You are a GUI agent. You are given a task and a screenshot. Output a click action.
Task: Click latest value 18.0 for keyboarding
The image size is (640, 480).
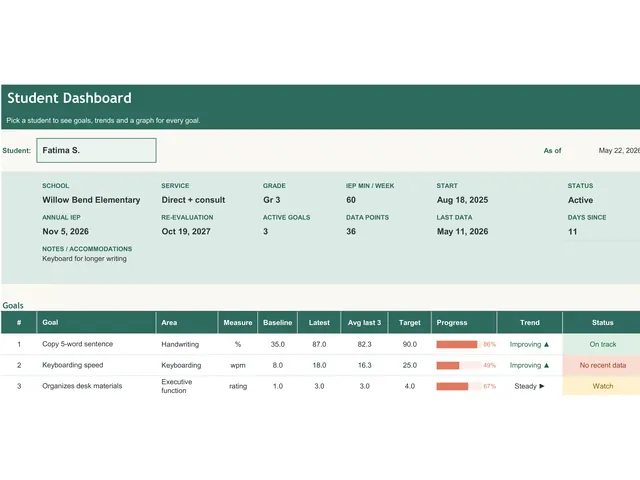[319, 365]
